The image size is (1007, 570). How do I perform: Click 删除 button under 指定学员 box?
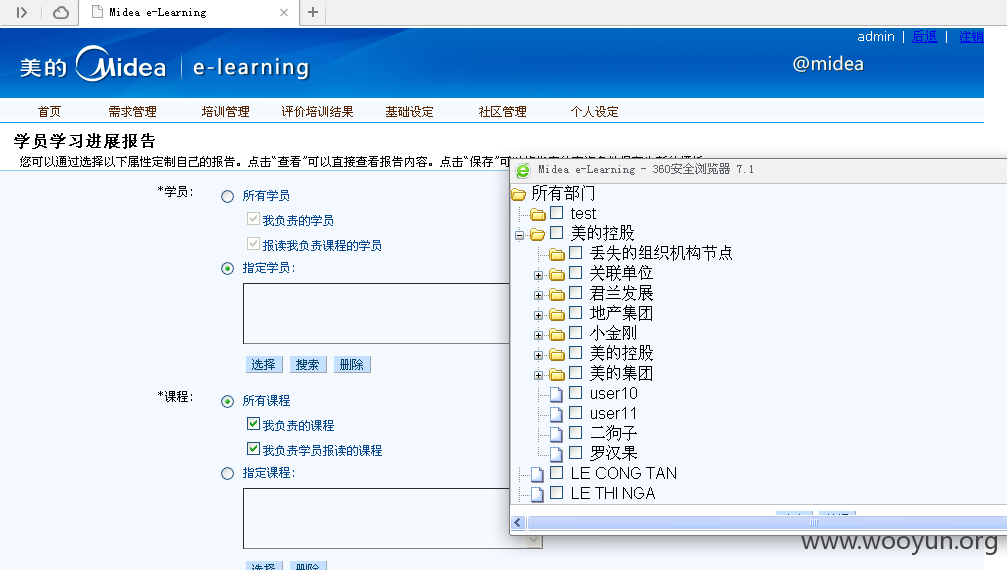coord(352,365)
